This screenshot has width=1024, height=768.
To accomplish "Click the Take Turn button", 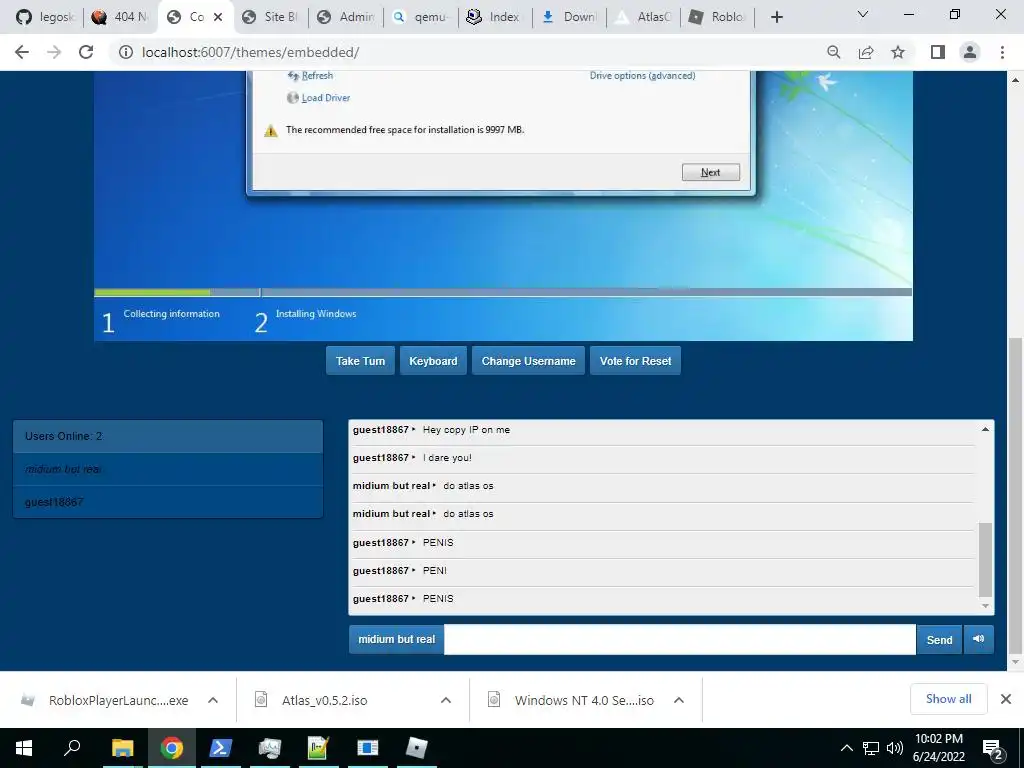I will tap(360, 360).
